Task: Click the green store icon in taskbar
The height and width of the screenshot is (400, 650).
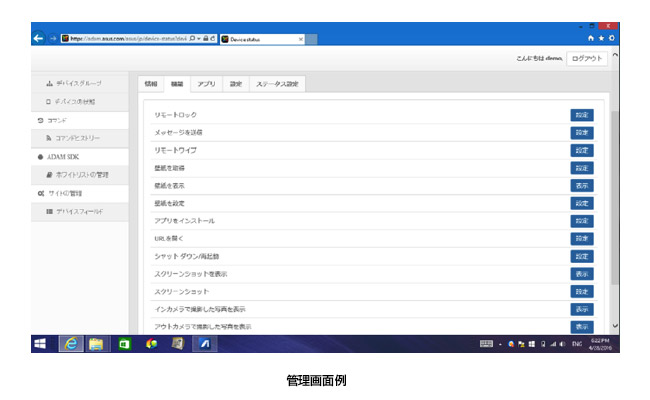Action: (x=125, y=343)
